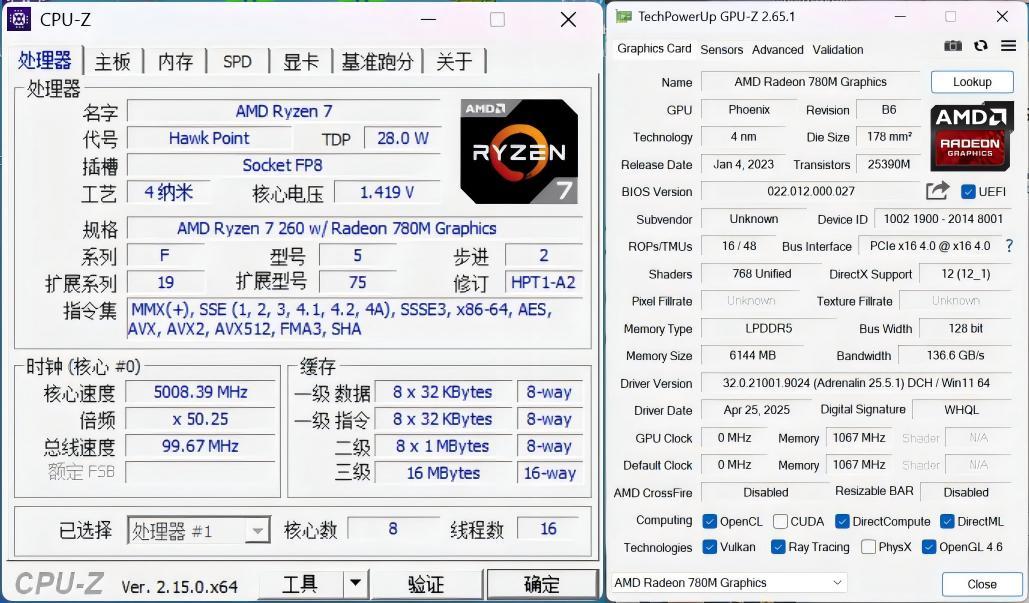Click the 代号 value Hawk Point
The width and height of the screenshot is (1029, 603).
[209, 138]
